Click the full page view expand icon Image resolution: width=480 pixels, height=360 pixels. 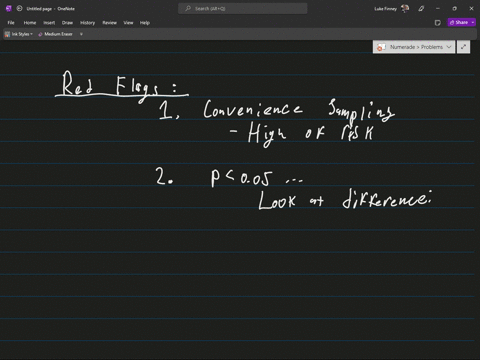pos(463,47)
